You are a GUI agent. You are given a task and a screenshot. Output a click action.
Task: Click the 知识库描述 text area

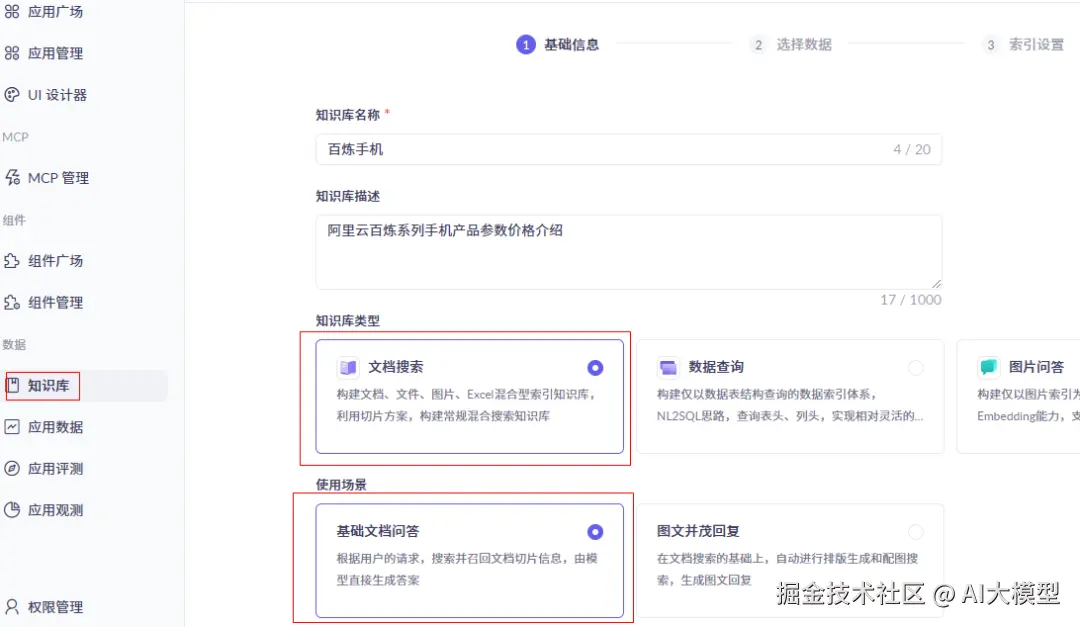(x=628, y=252)
